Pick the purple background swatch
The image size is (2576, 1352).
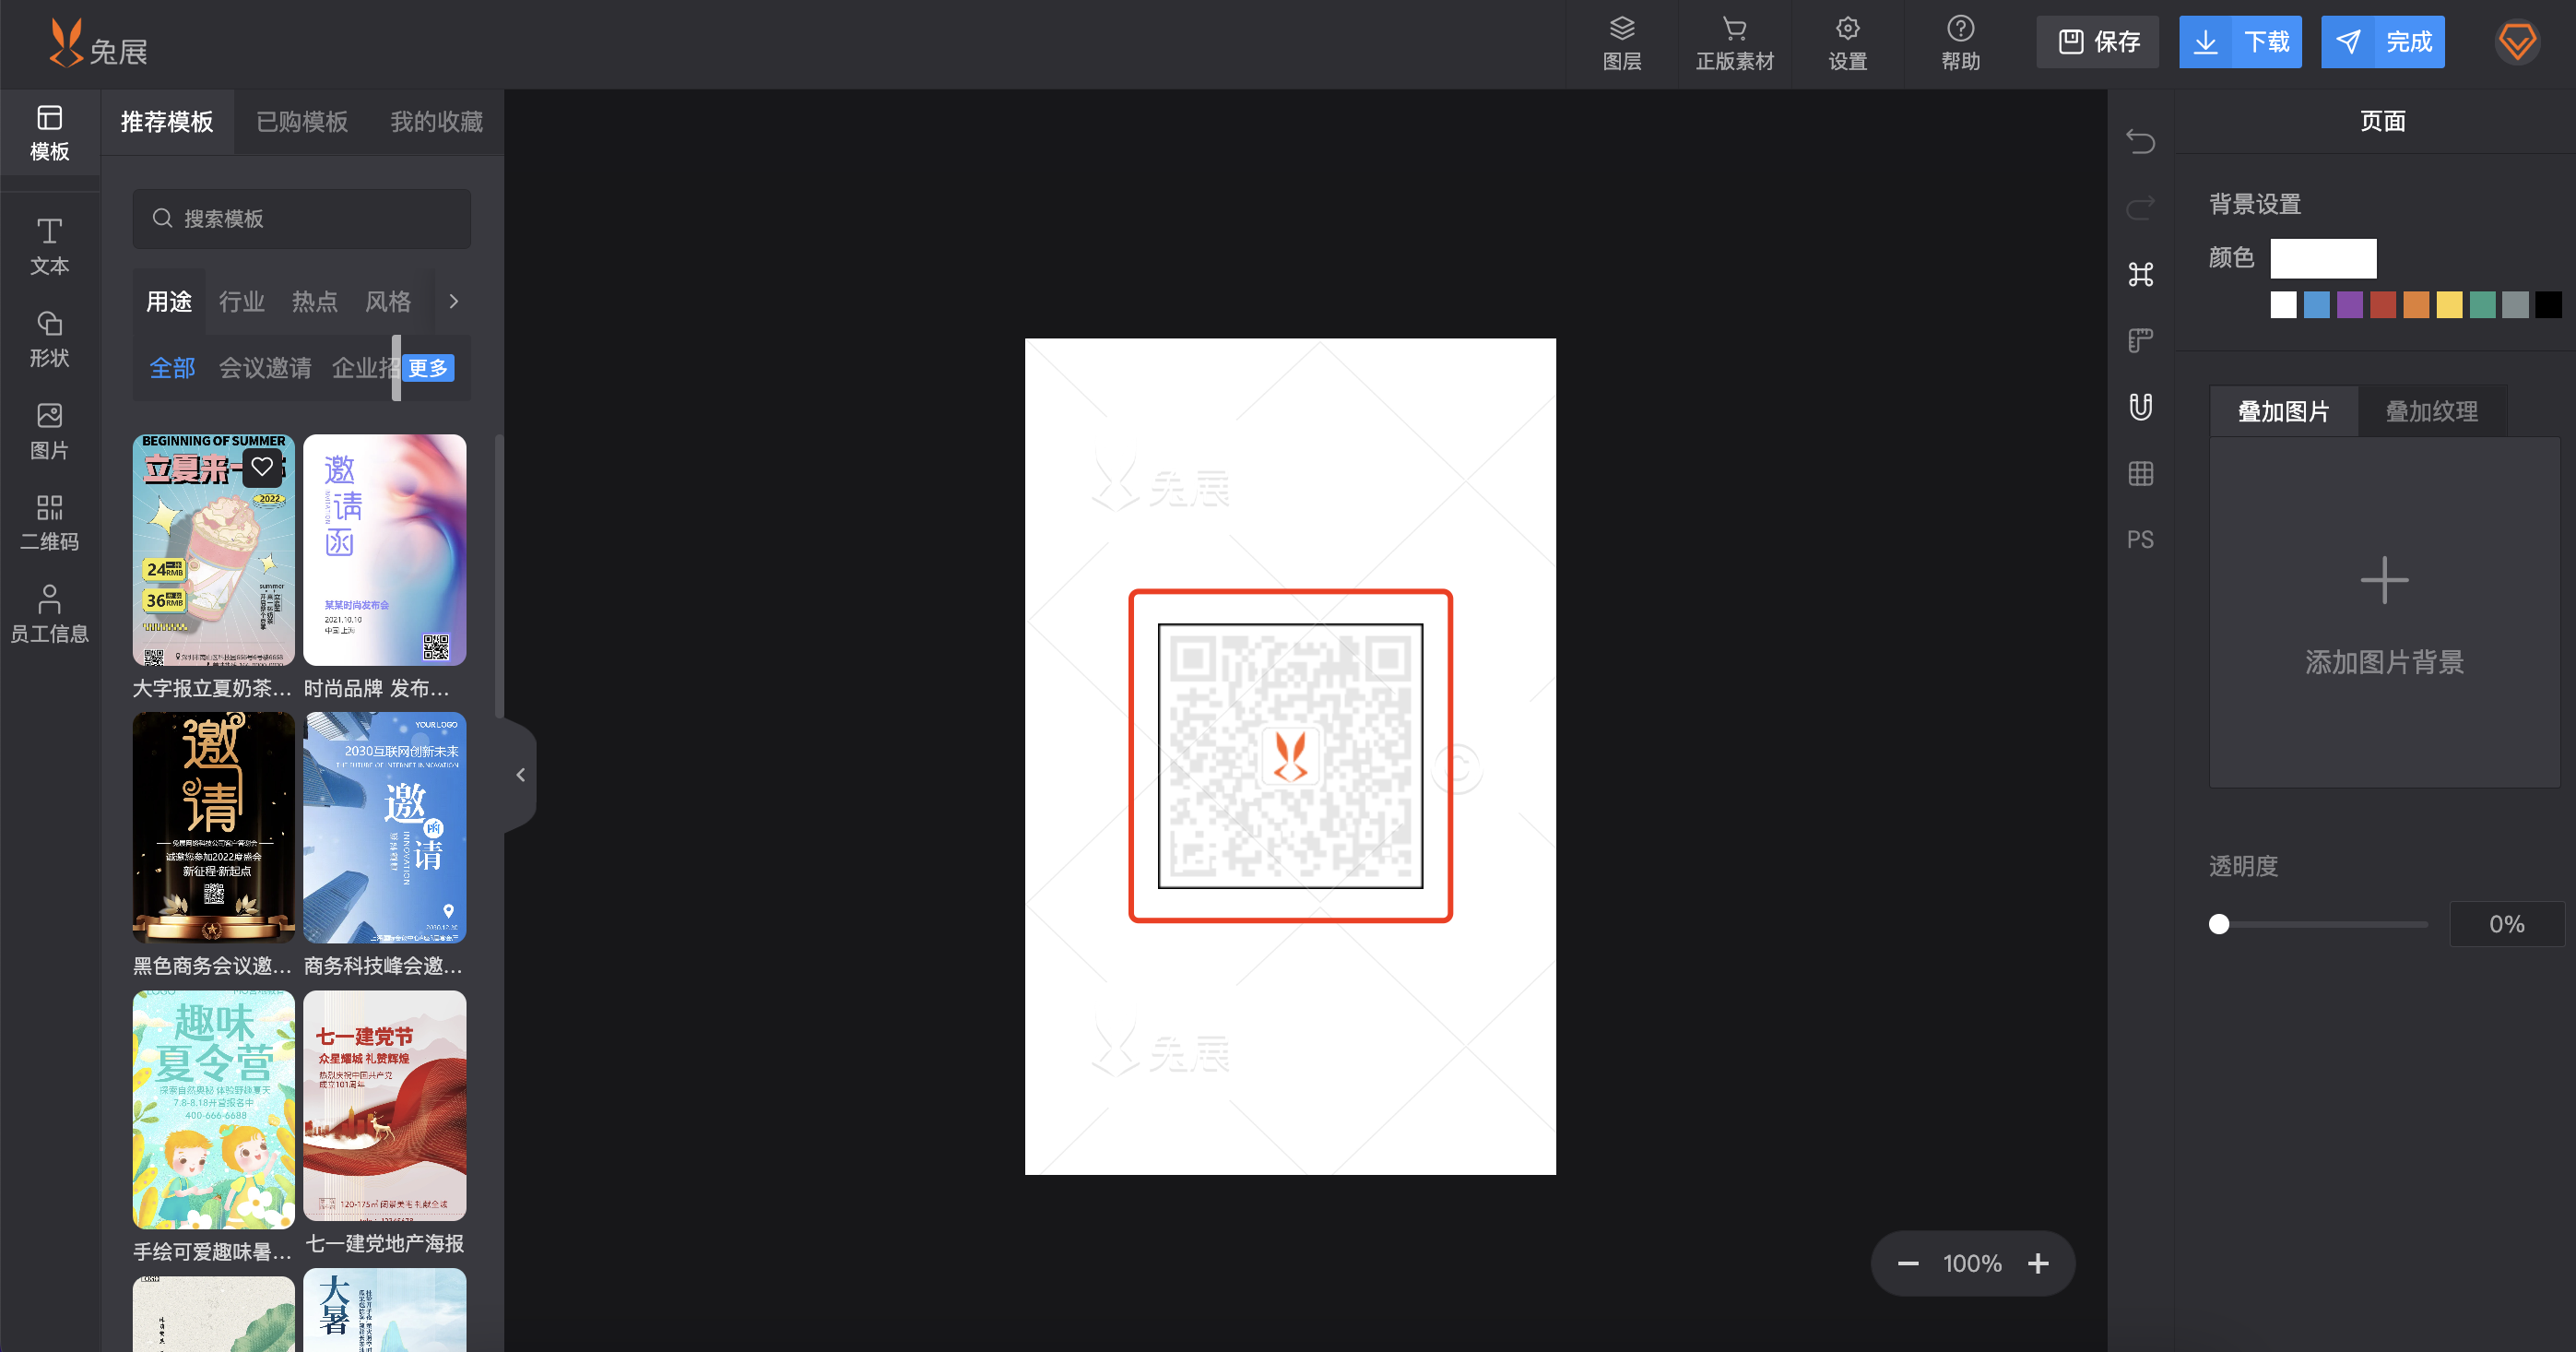coord(2349,305)
